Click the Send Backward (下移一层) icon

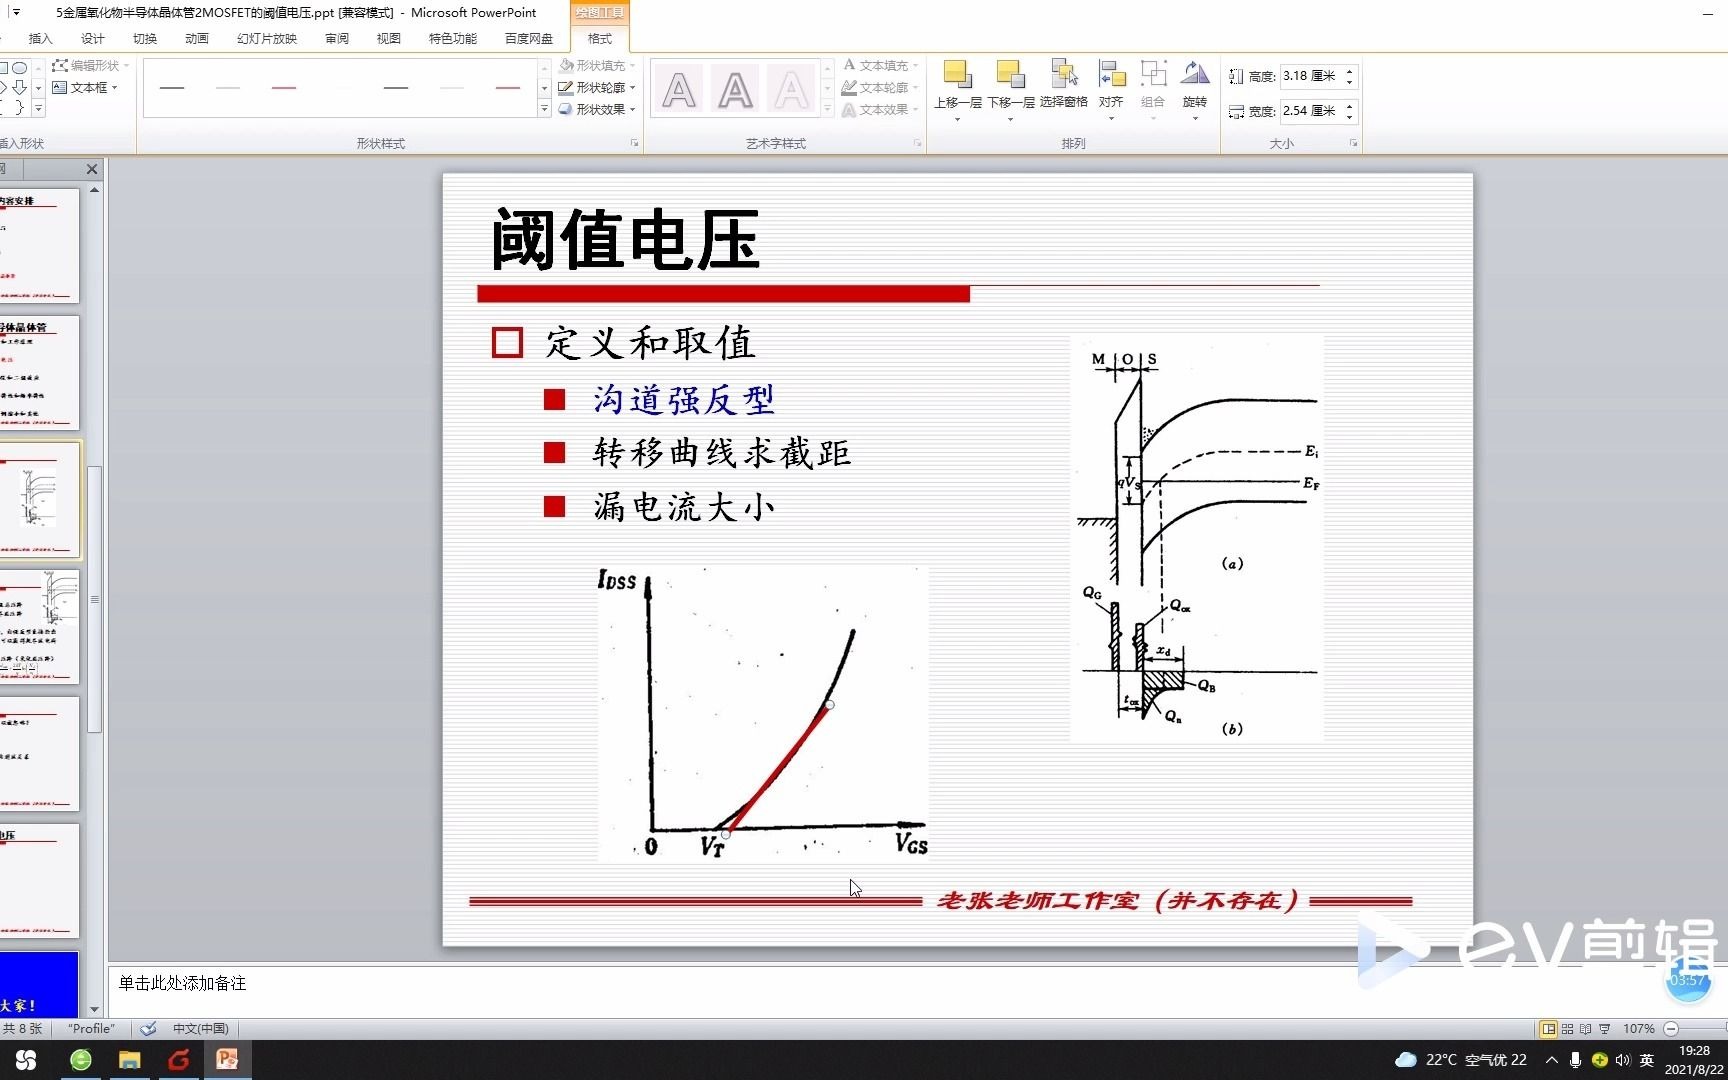coord(1010,75)
